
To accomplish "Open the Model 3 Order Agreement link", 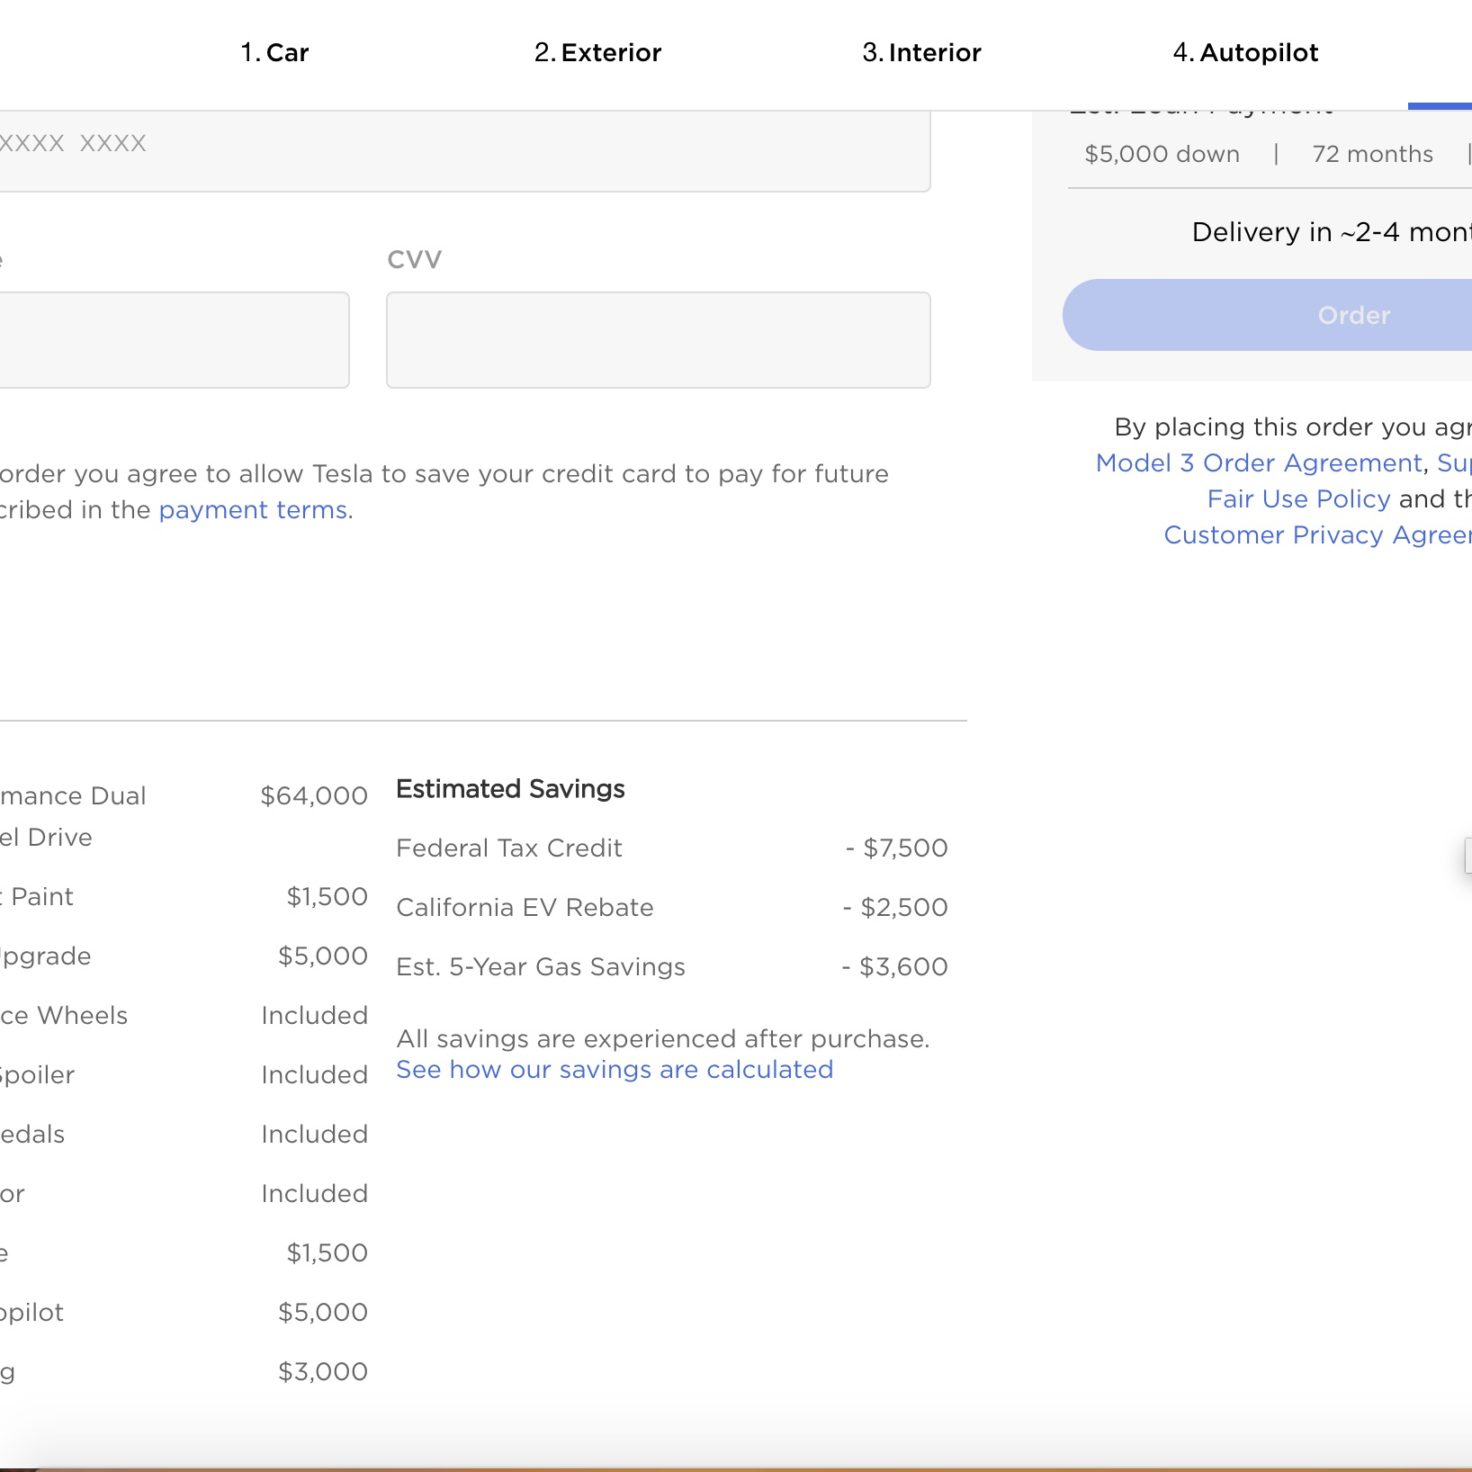I will point(1259,463).
